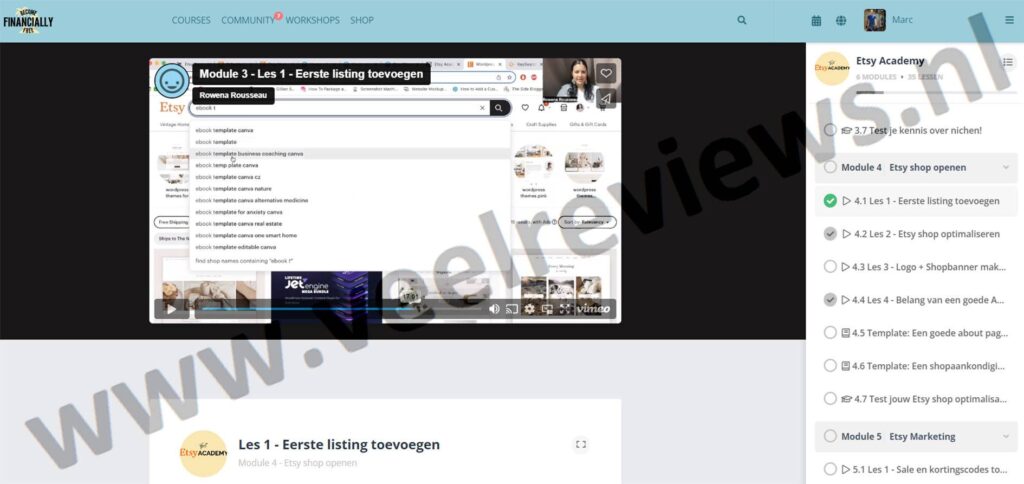This screenshot has width=1024, height=484.
Task: Open the Become Financially Free home logo
Action: pos(27,21)
